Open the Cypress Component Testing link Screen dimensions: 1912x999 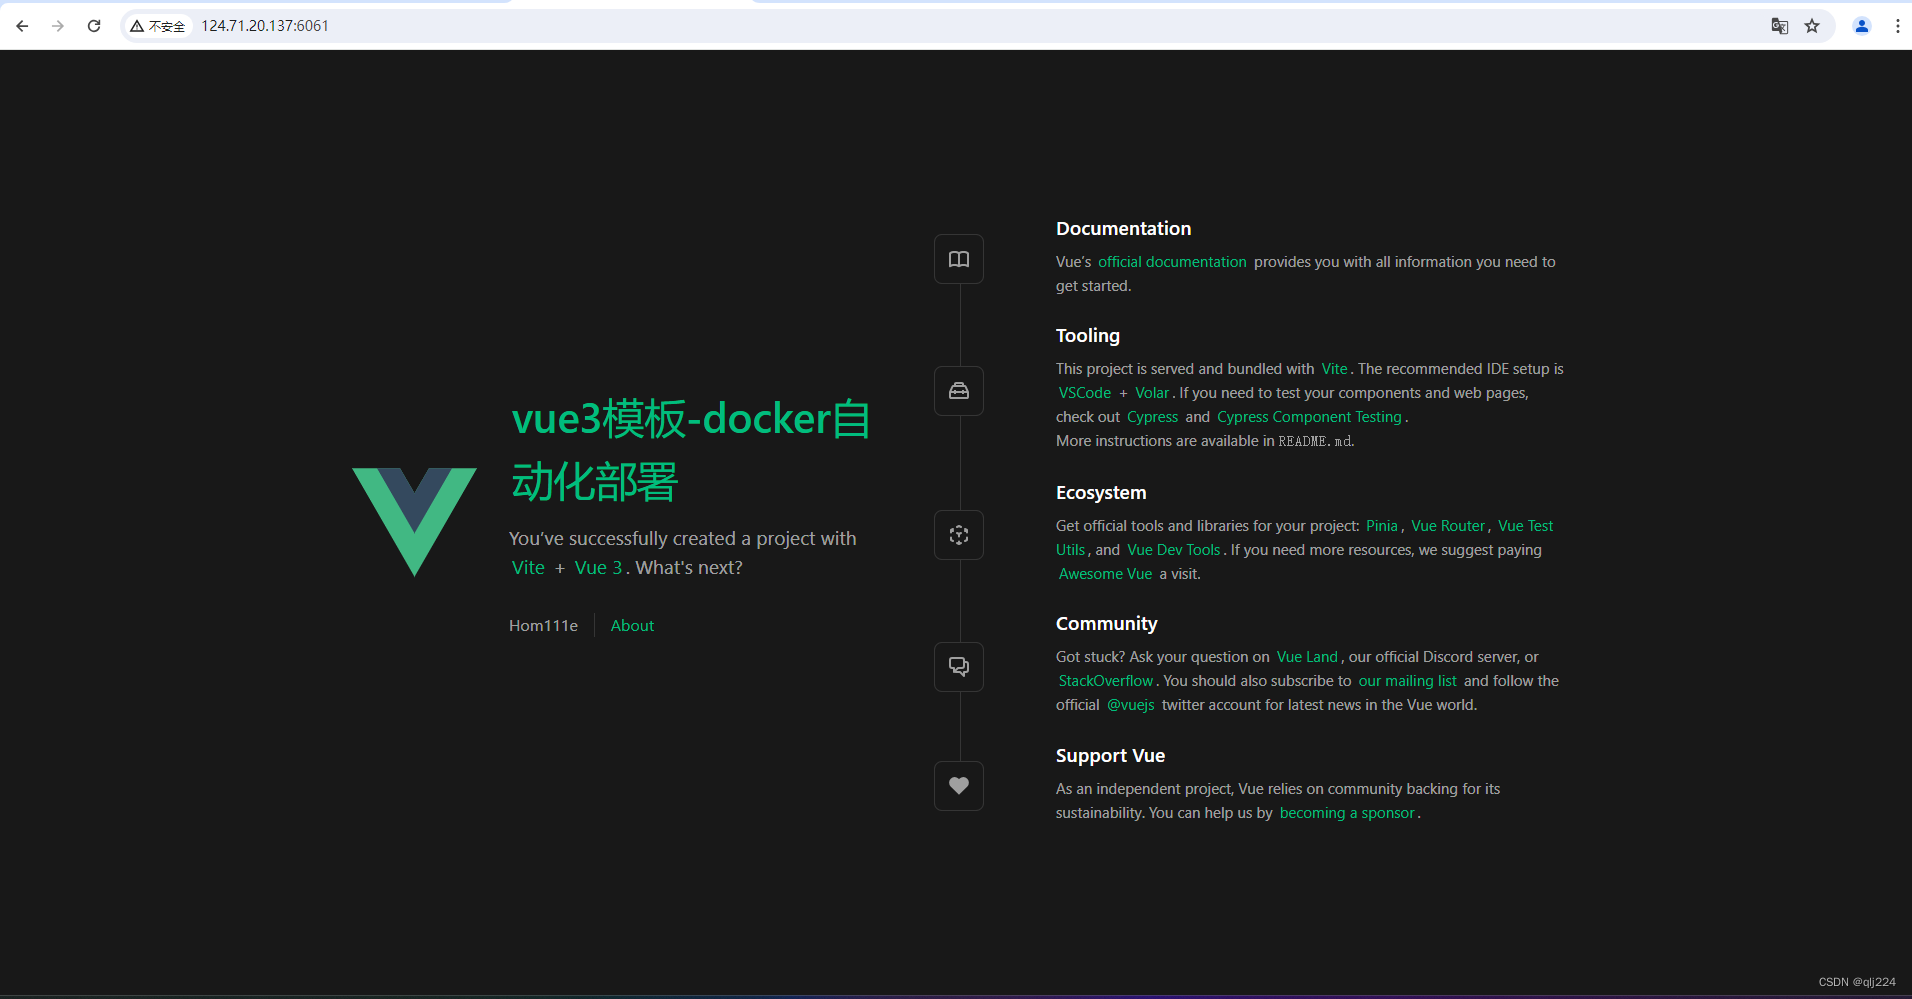pyautogui.click(x=1309, y=417)
